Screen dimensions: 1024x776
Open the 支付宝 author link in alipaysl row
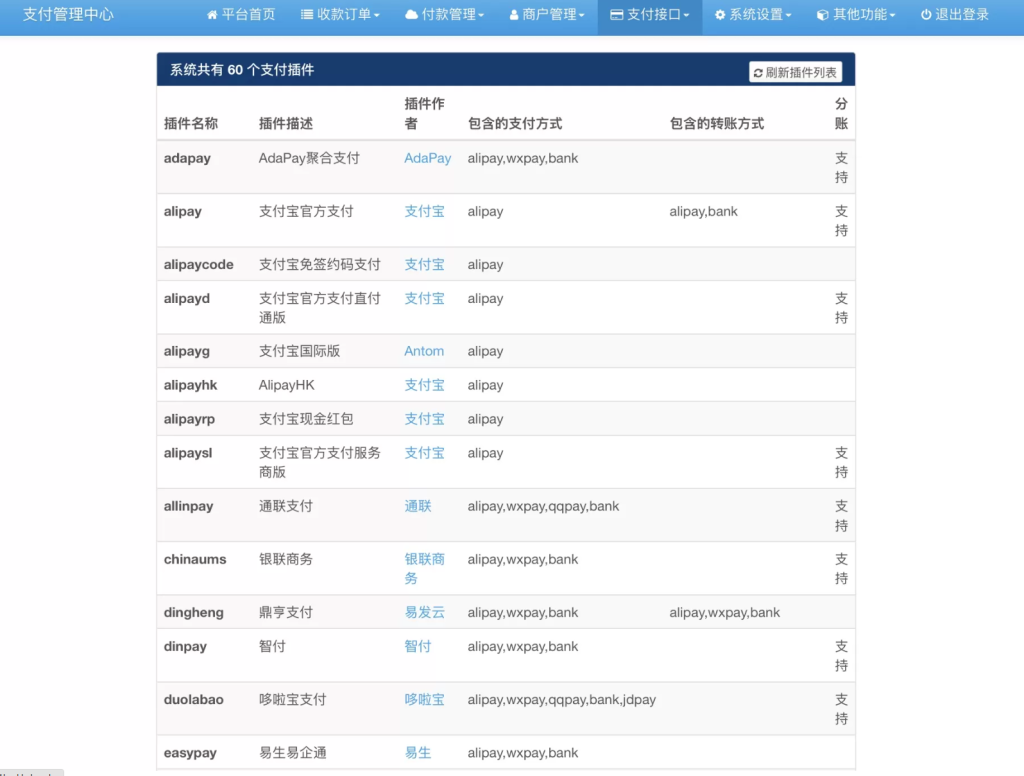(x=424, y=453)
